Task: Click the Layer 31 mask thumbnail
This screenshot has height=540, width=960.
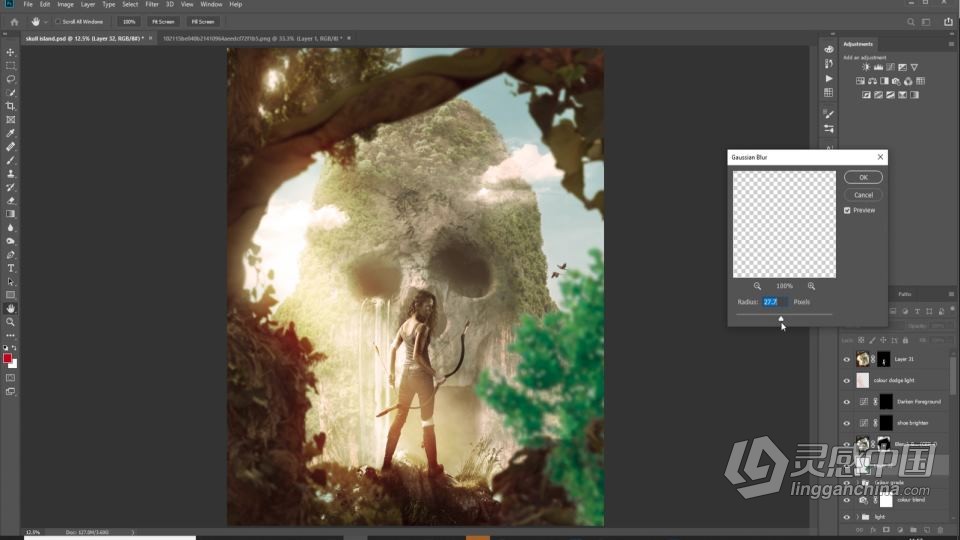Action: [883, 359]
